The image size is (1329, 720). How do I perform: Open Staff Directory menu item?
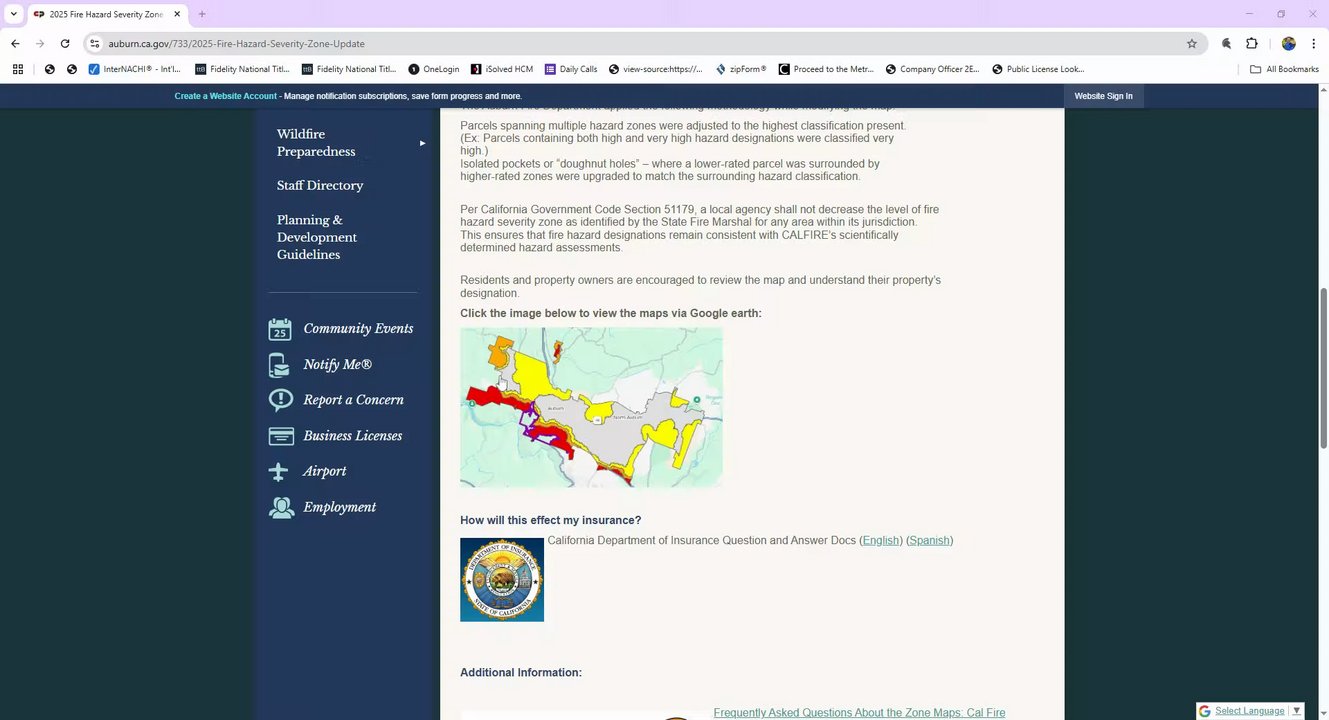320,186
